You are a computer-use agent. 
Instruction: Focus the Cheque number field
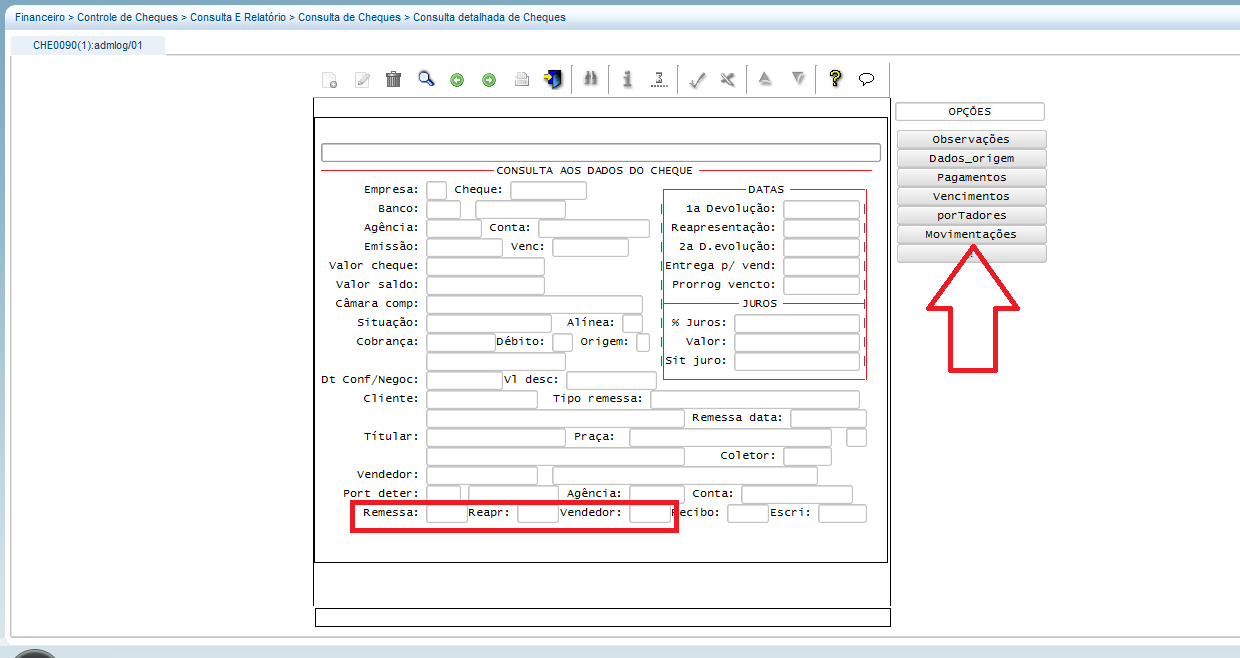coord(549,190)
